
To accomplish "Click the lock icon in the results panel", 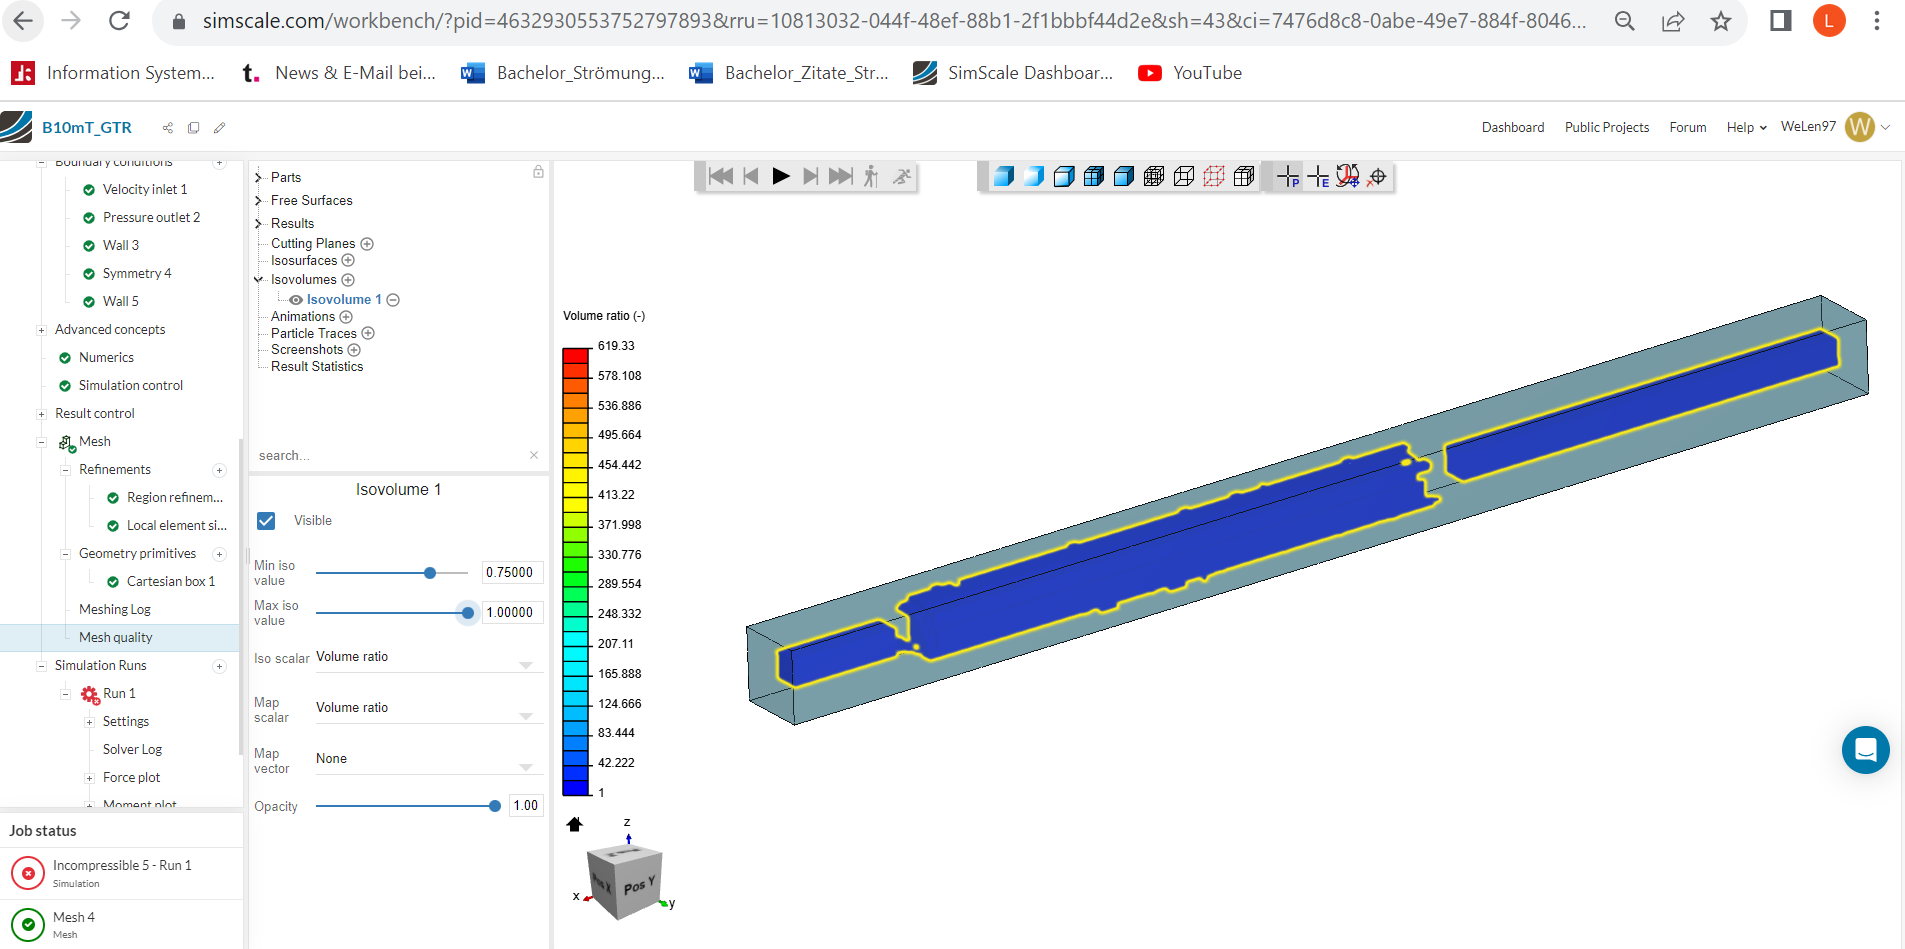I will 538,172.
